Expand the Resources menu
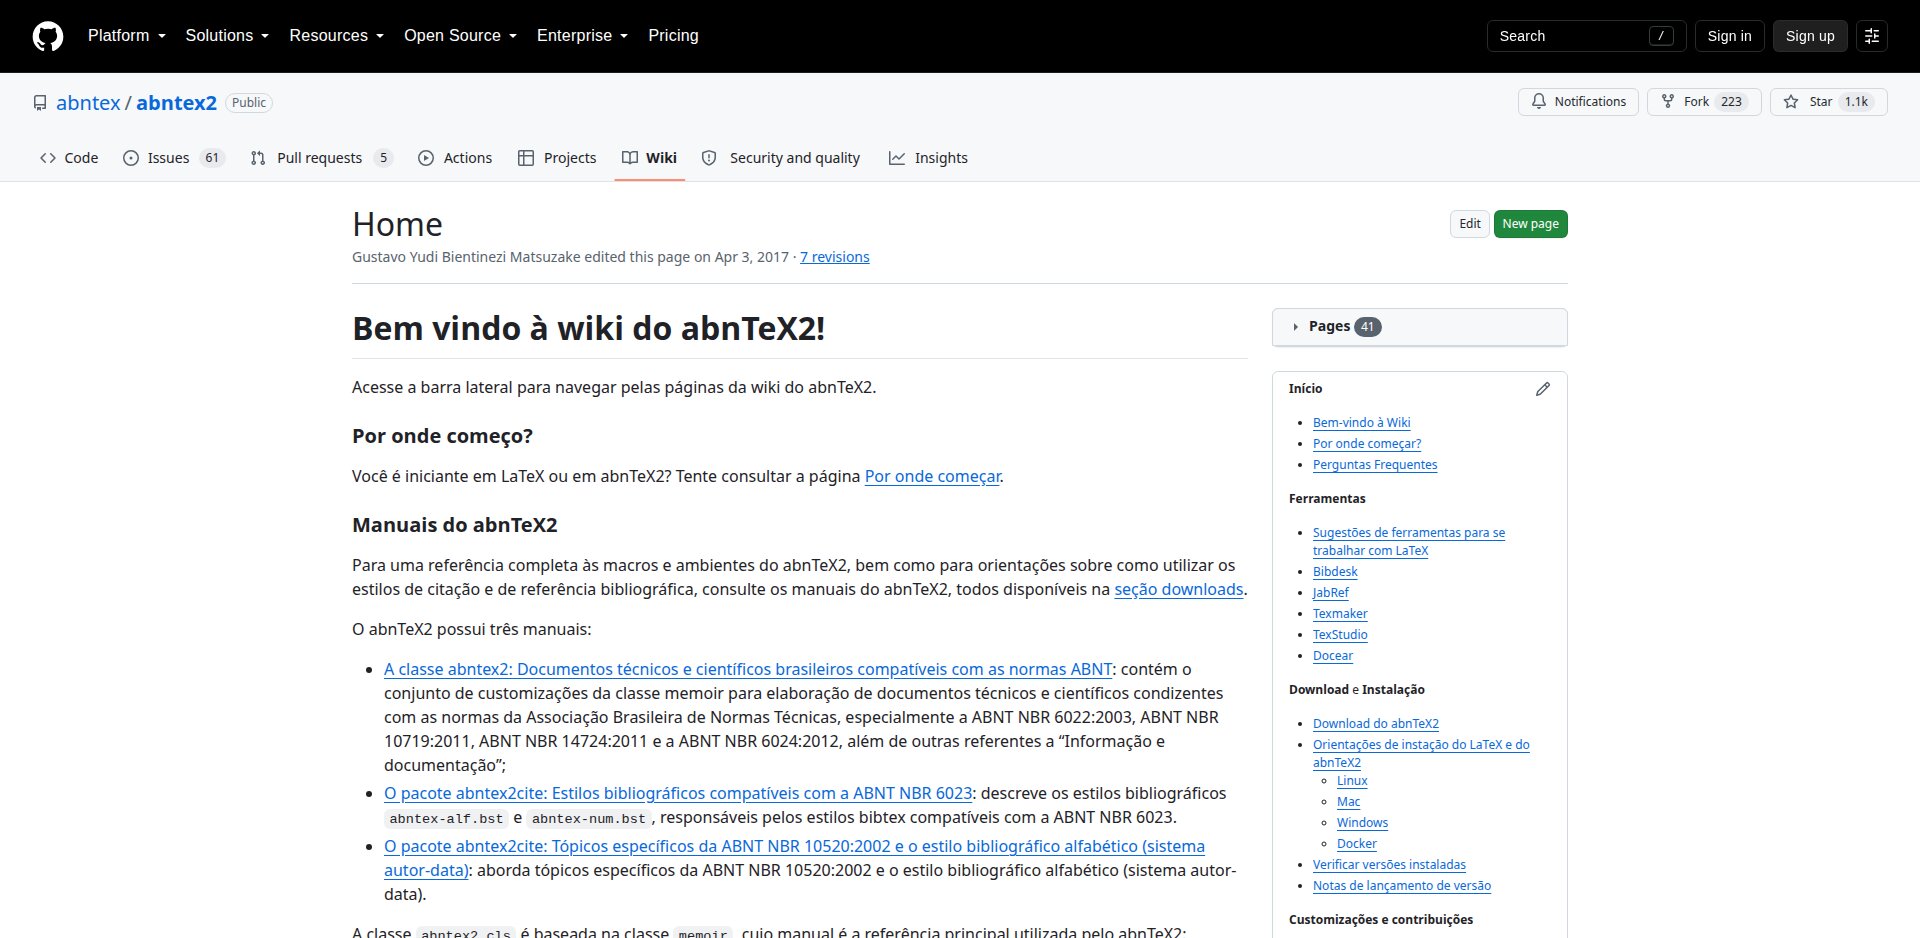 (337, 36)
